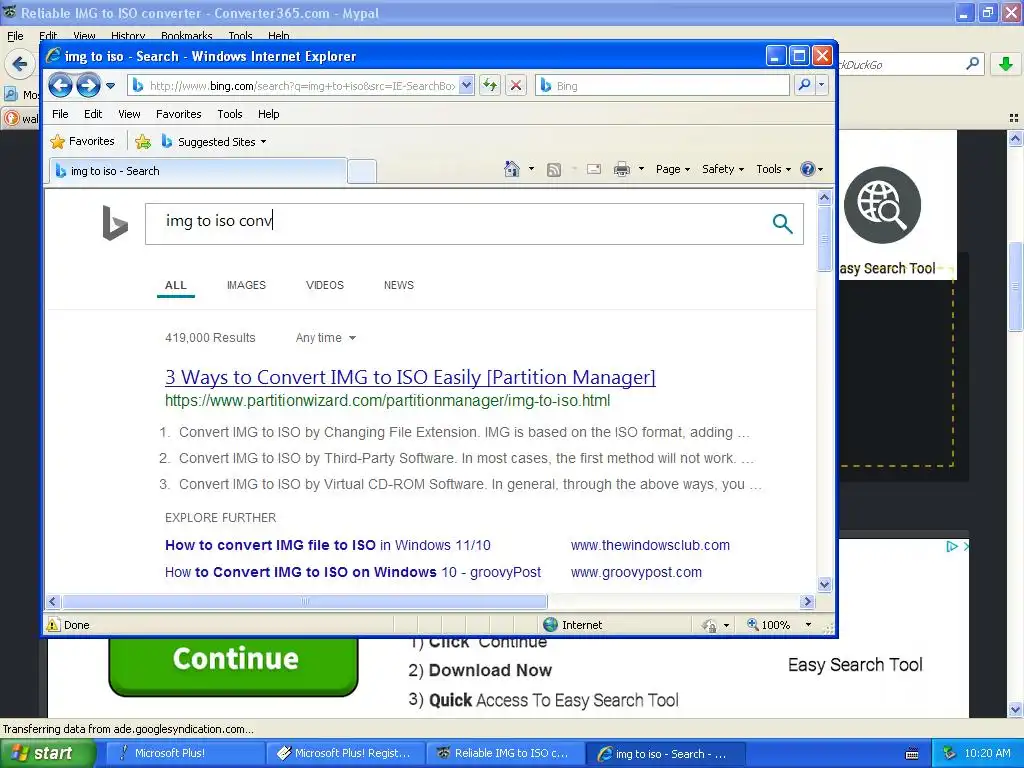This screenshot has width=1024, height=768.
Task: Click the Internet zone globe in status bar
Action: (551, 625)
